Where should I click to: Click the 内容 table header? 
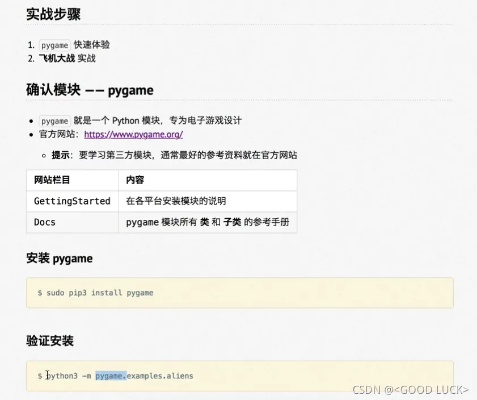click(208, 180)
